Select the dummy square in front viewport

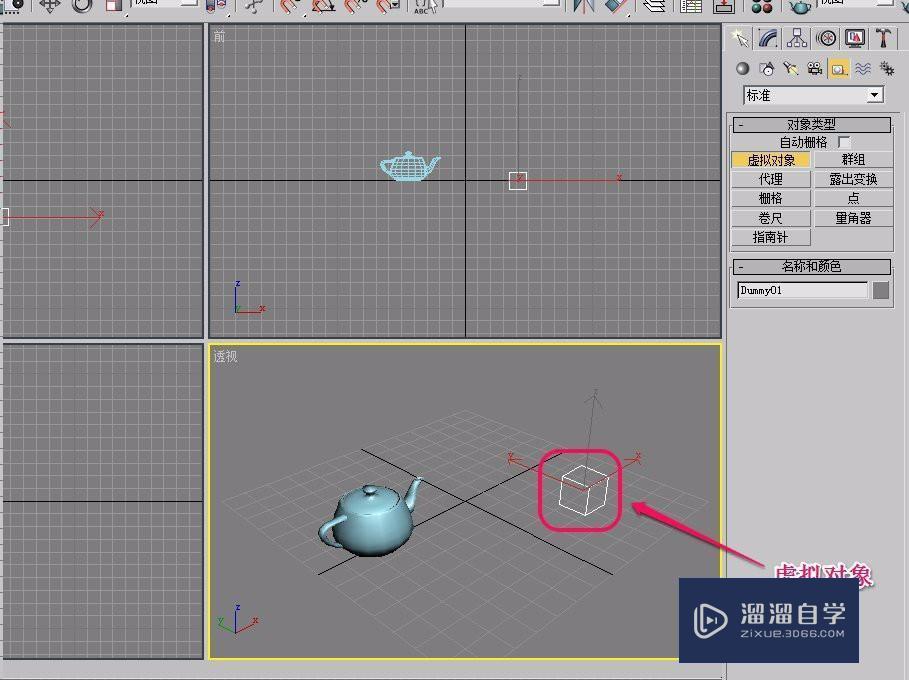pyautogui.click(x=518, y=181)
